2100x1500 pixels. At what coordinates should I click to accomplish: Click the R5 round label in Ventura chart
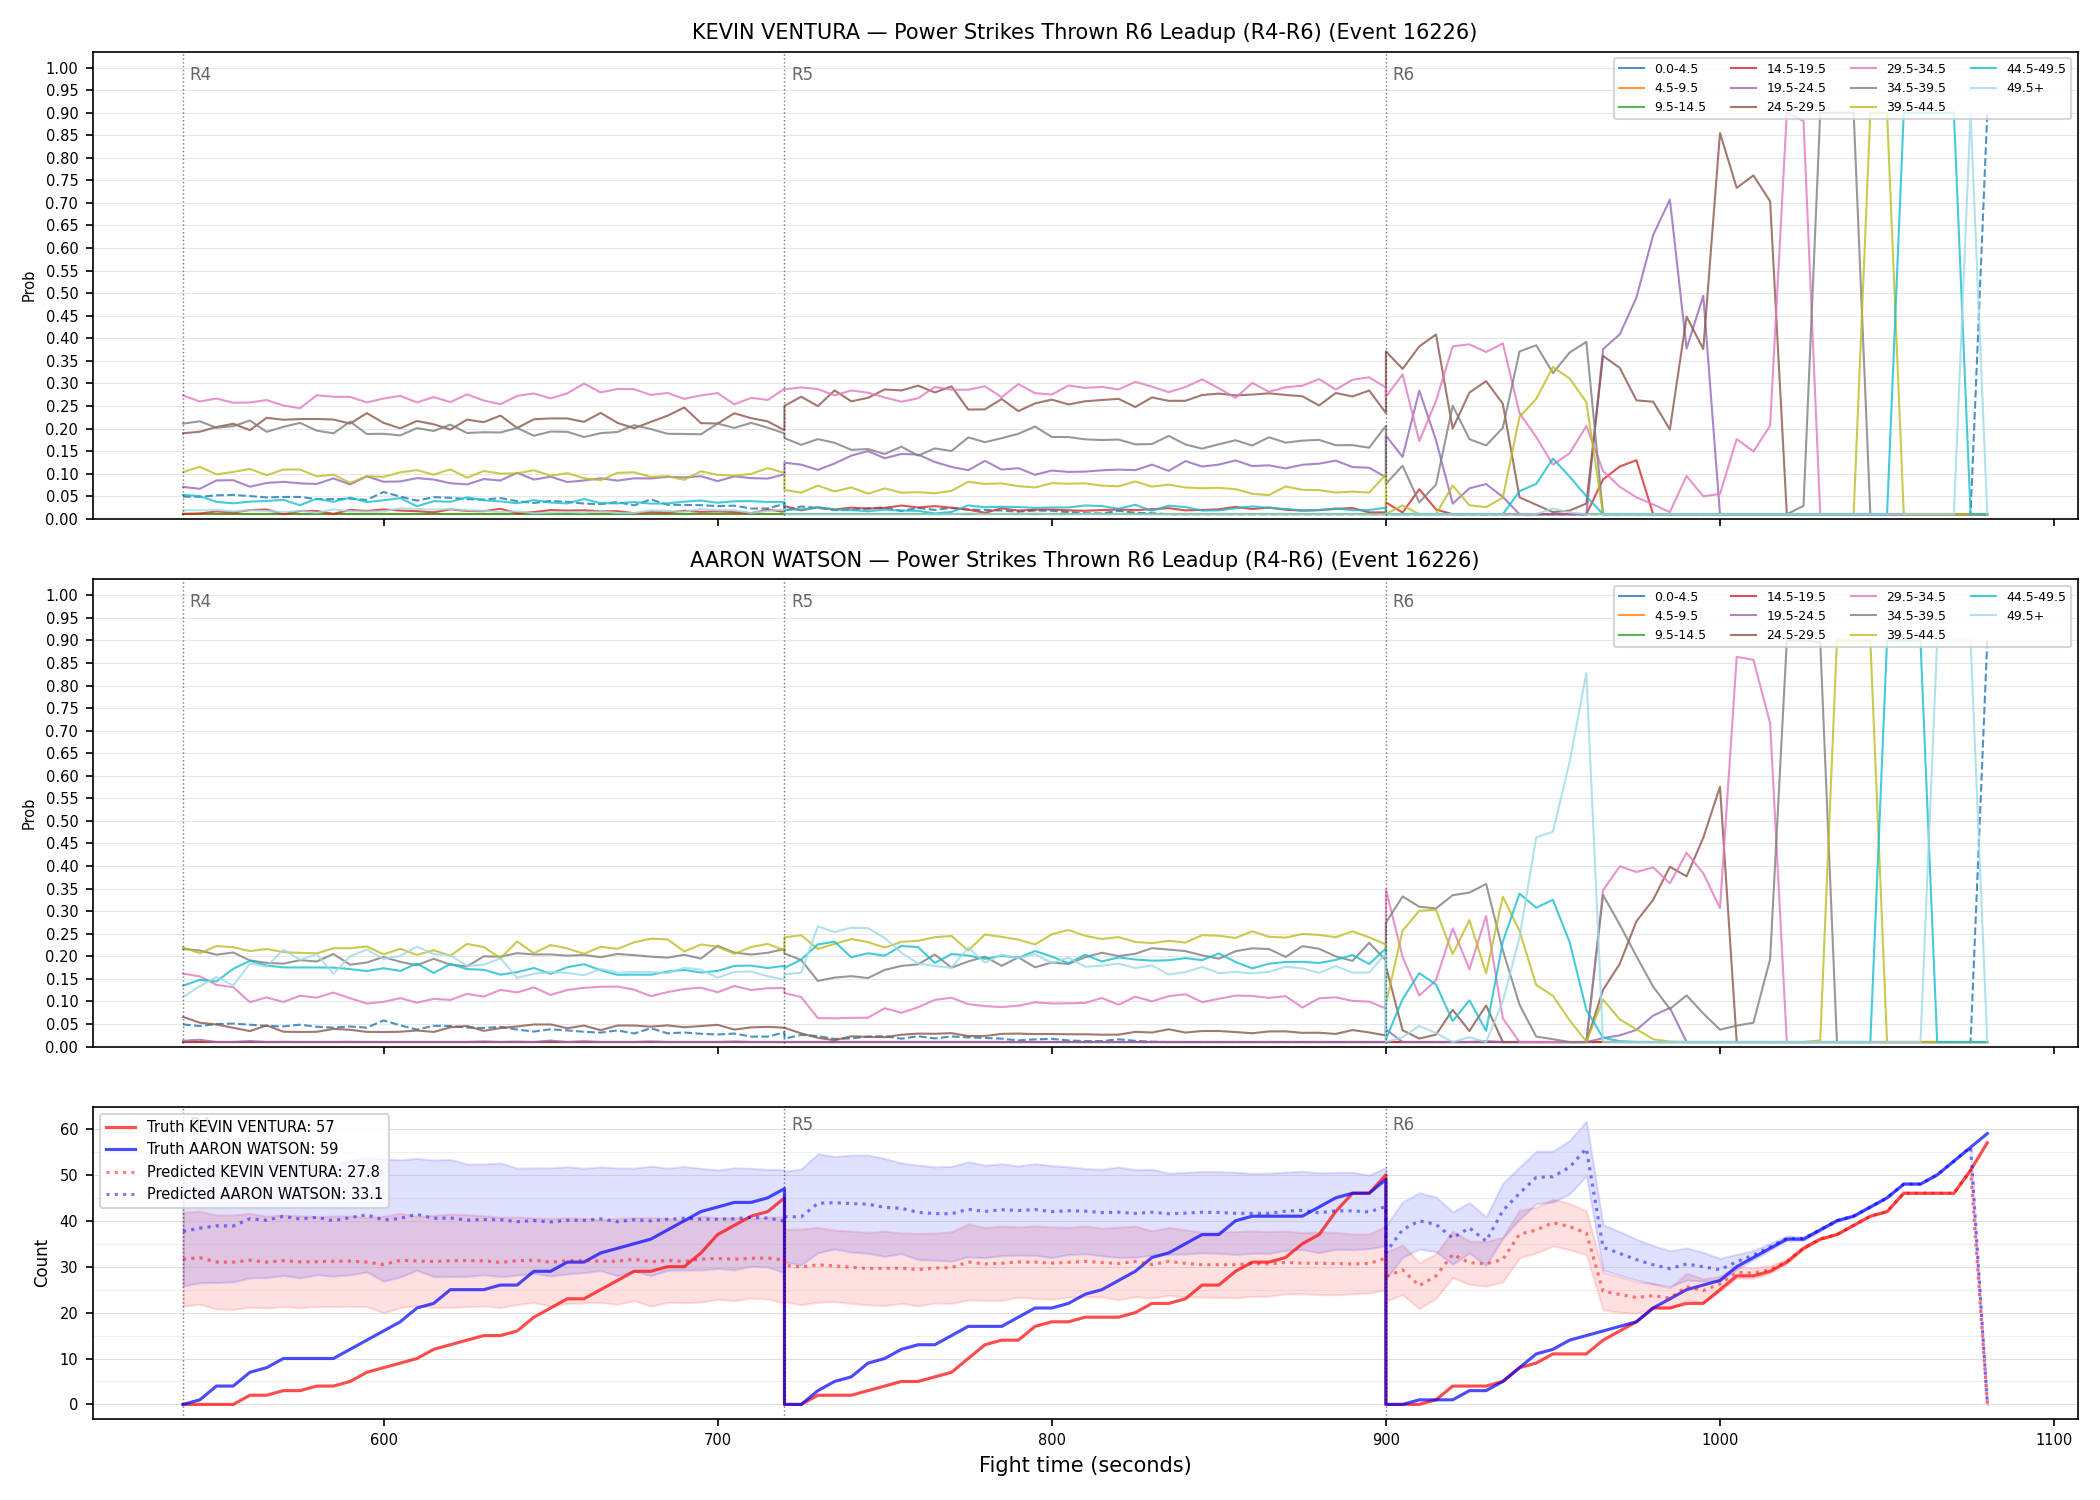click(802, 74)
